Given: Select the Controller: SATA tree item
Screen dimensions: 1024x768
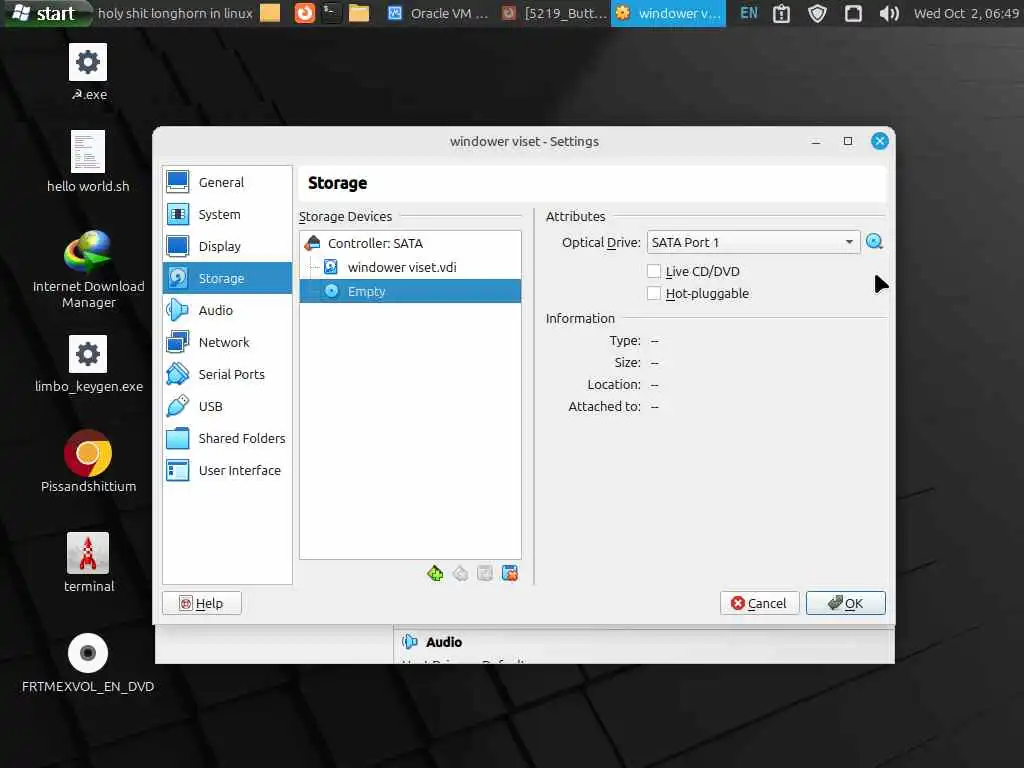Looking at the screenshot, I should 410,243.
